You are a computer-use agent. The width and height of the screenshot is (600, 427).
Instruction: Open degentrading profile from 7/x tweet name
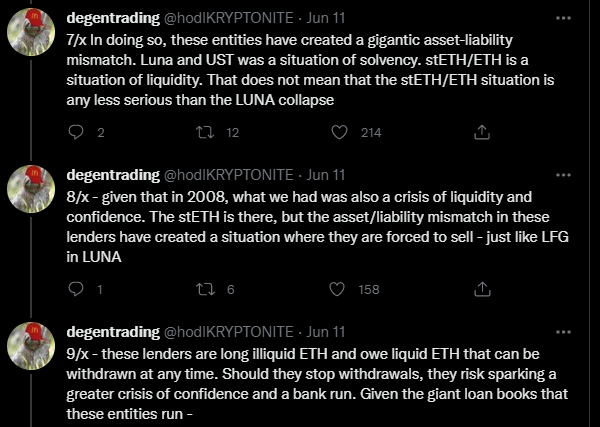pyautogui.click(x=113, y=18)
